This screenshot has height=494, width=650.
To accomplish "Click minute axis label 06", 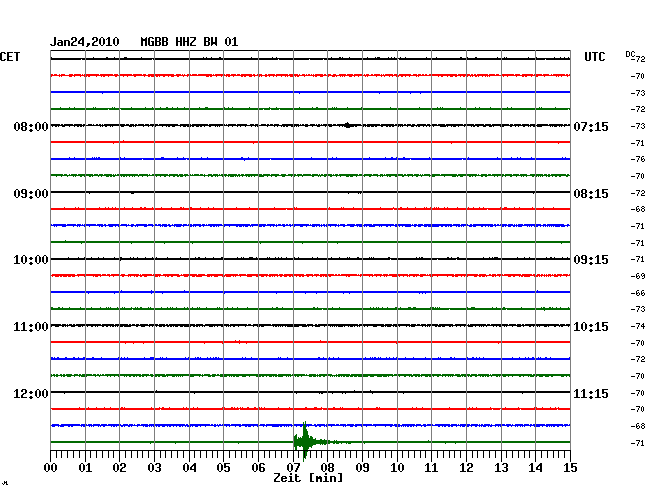I will click(x=258, y=468).
